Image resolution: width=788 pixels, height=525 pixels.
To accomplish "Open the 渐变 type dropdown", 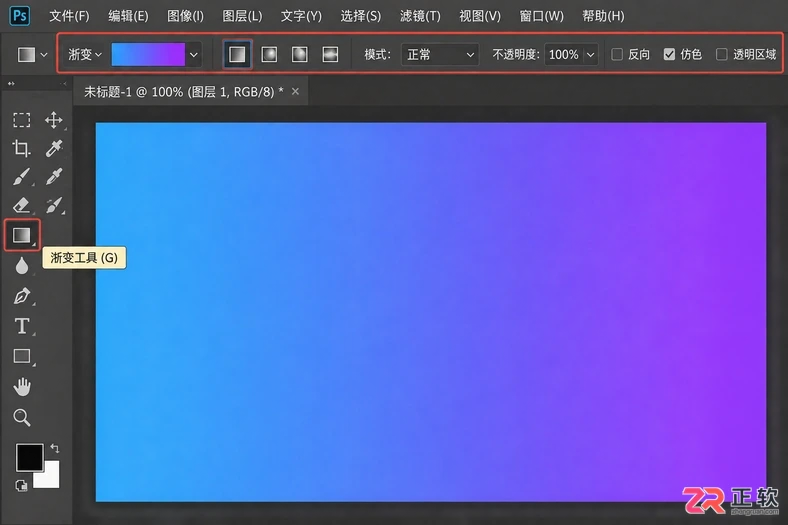I will [x=85, y=54].
